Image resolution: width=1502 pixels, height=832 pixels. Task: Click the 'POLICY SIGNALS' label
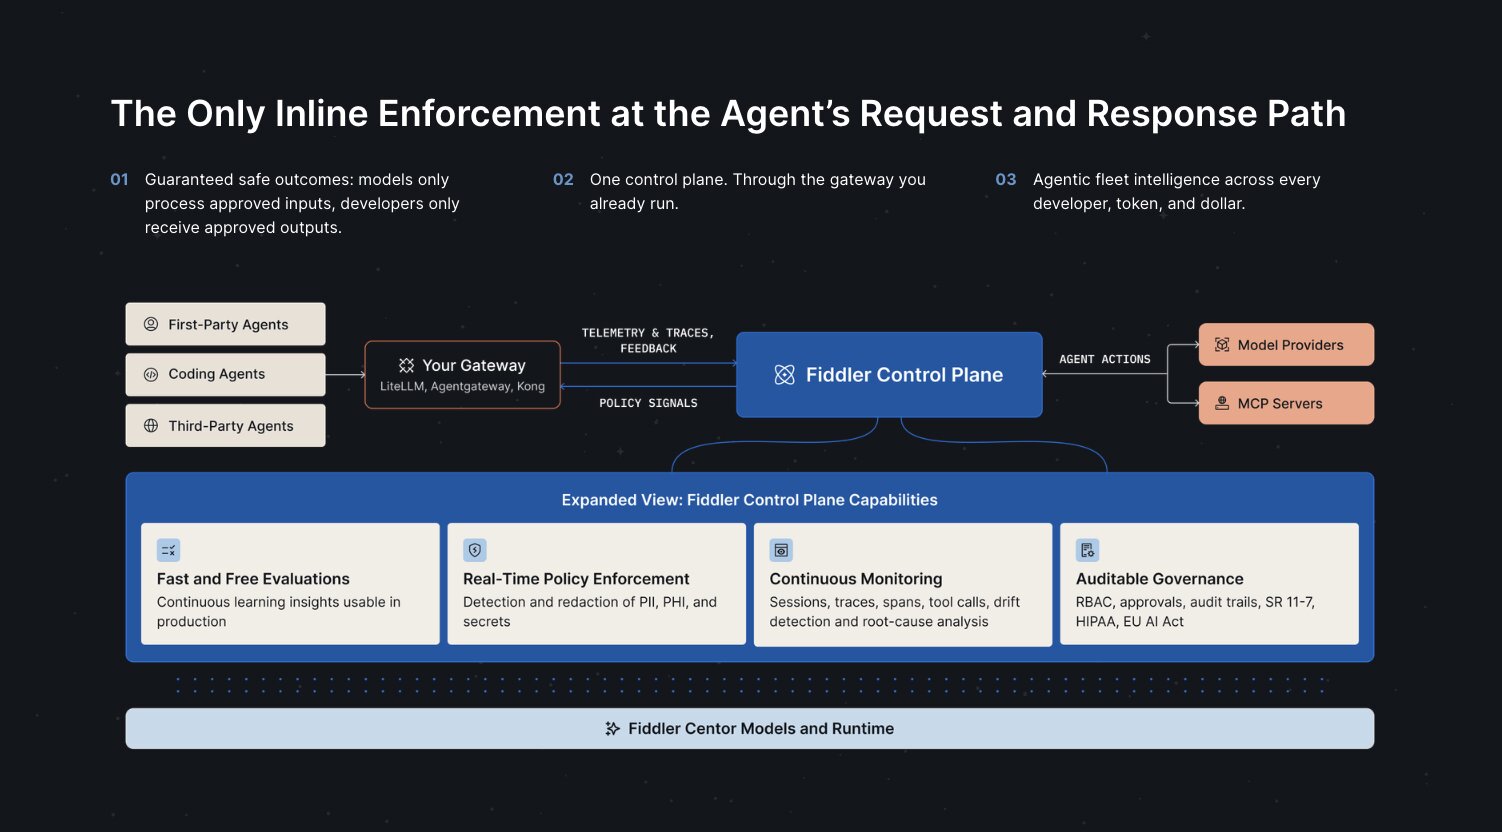(x=648, y=403)
